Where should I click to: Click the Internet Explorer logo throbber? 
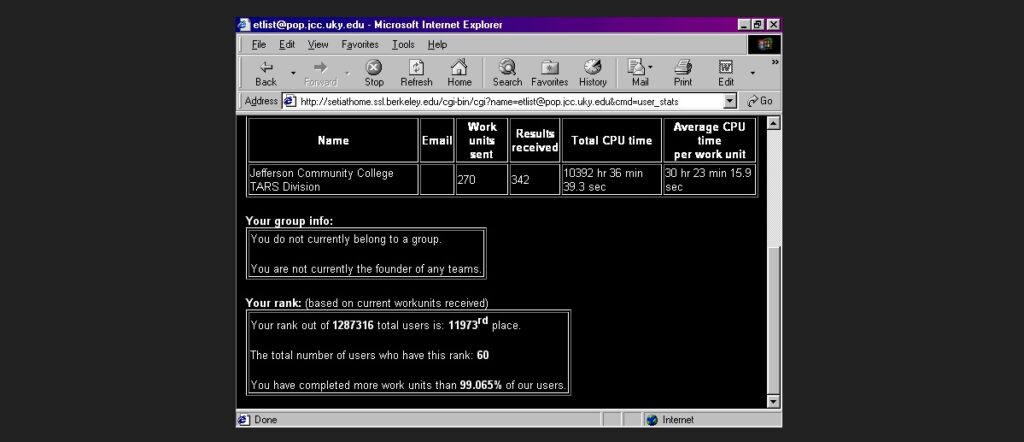tap(764, 44)
